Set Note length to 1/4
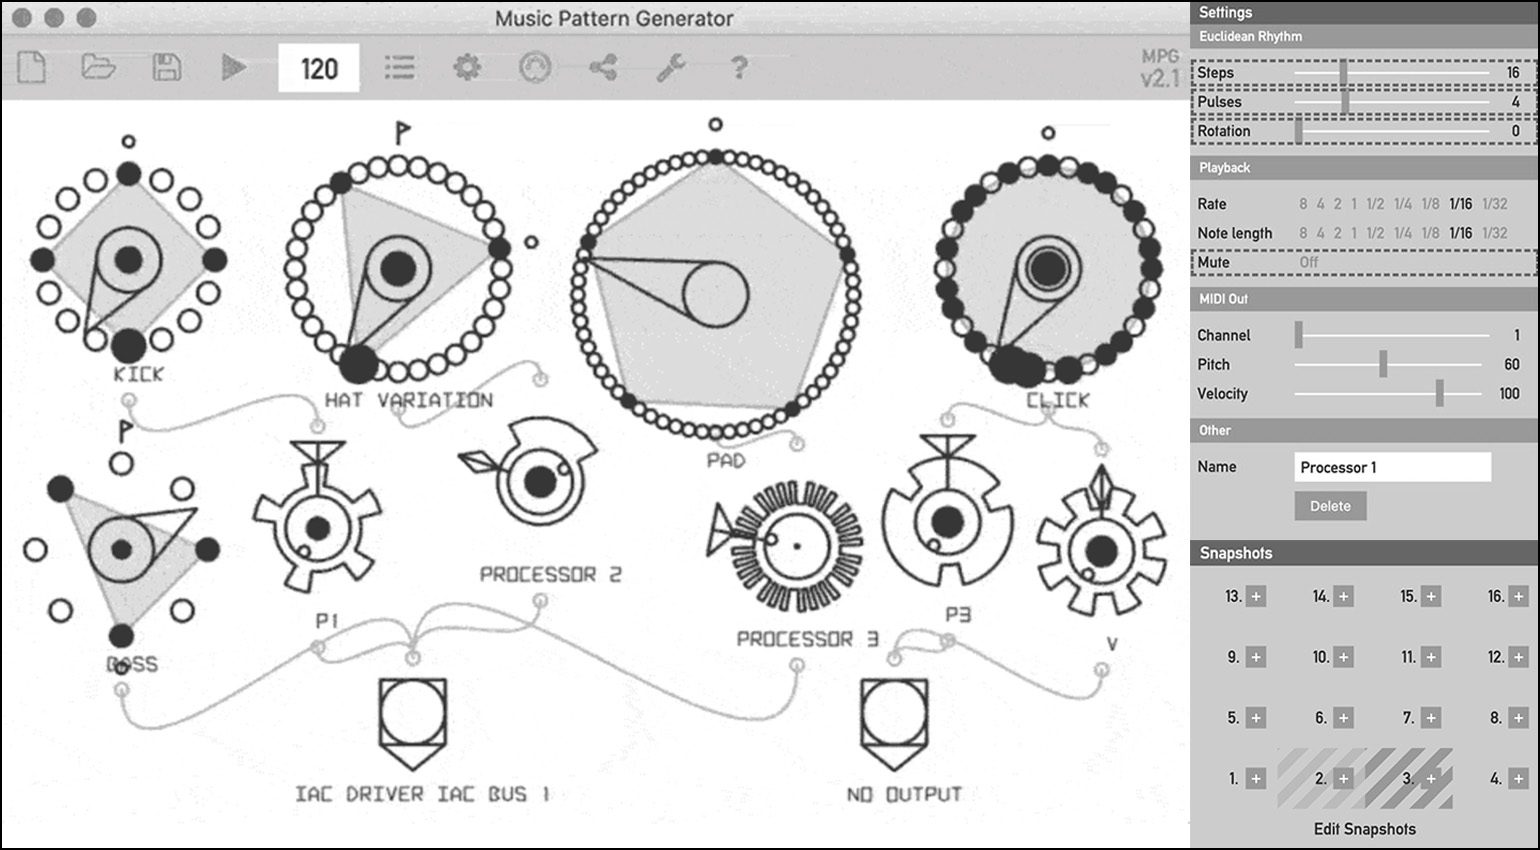Screen dimensions: 1540x850 tap(1403, 233)
